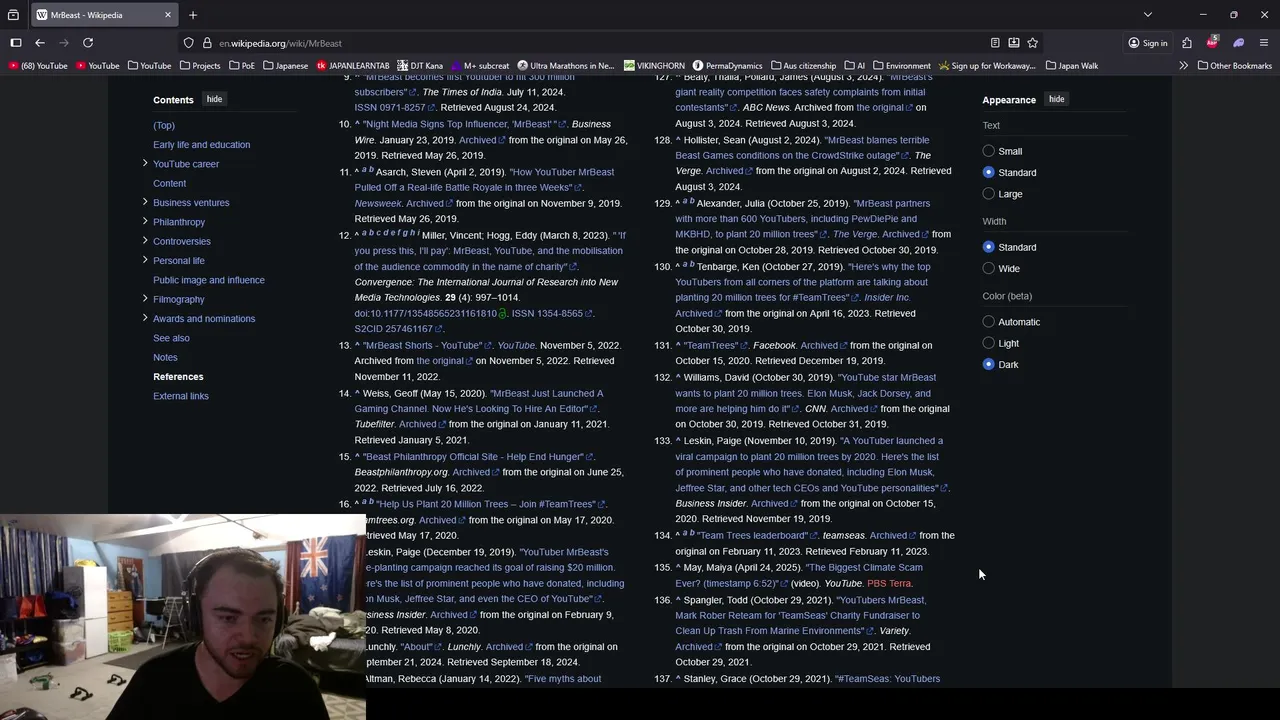Image resolution: width=1280 pixels, height=720 pixels.
Task: Click the tracking protection shield icon
Action: point(188,43)
